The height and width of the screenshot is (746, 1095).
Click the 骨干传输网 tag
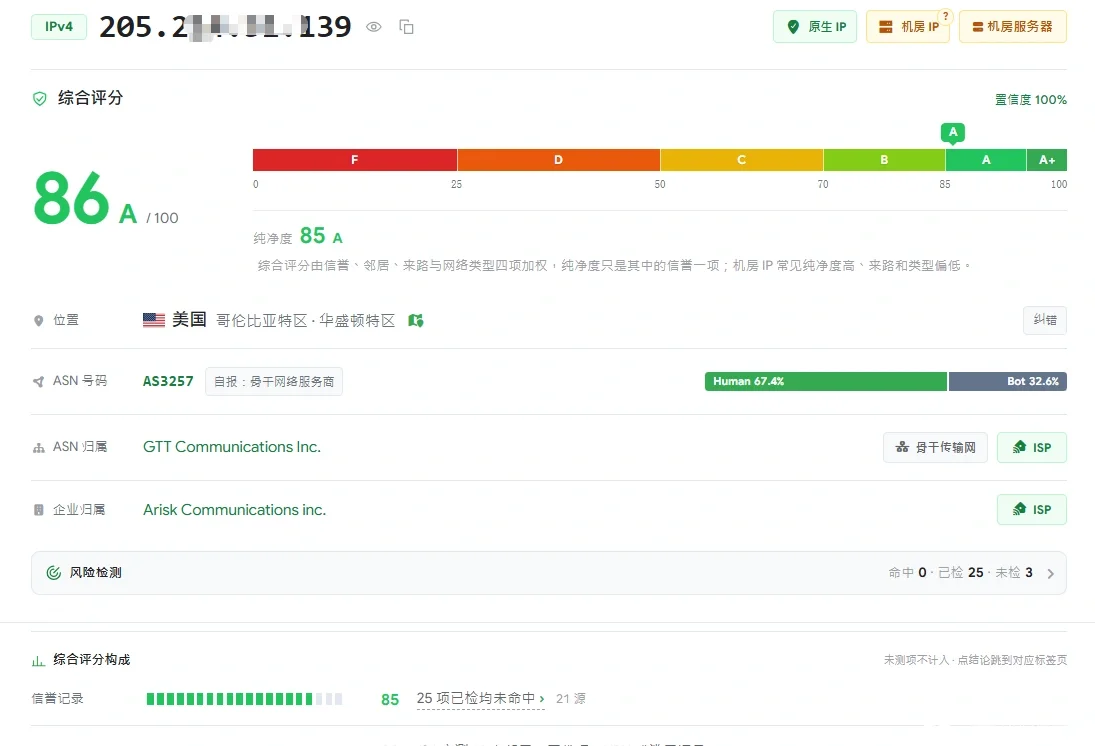click(935, 447)
